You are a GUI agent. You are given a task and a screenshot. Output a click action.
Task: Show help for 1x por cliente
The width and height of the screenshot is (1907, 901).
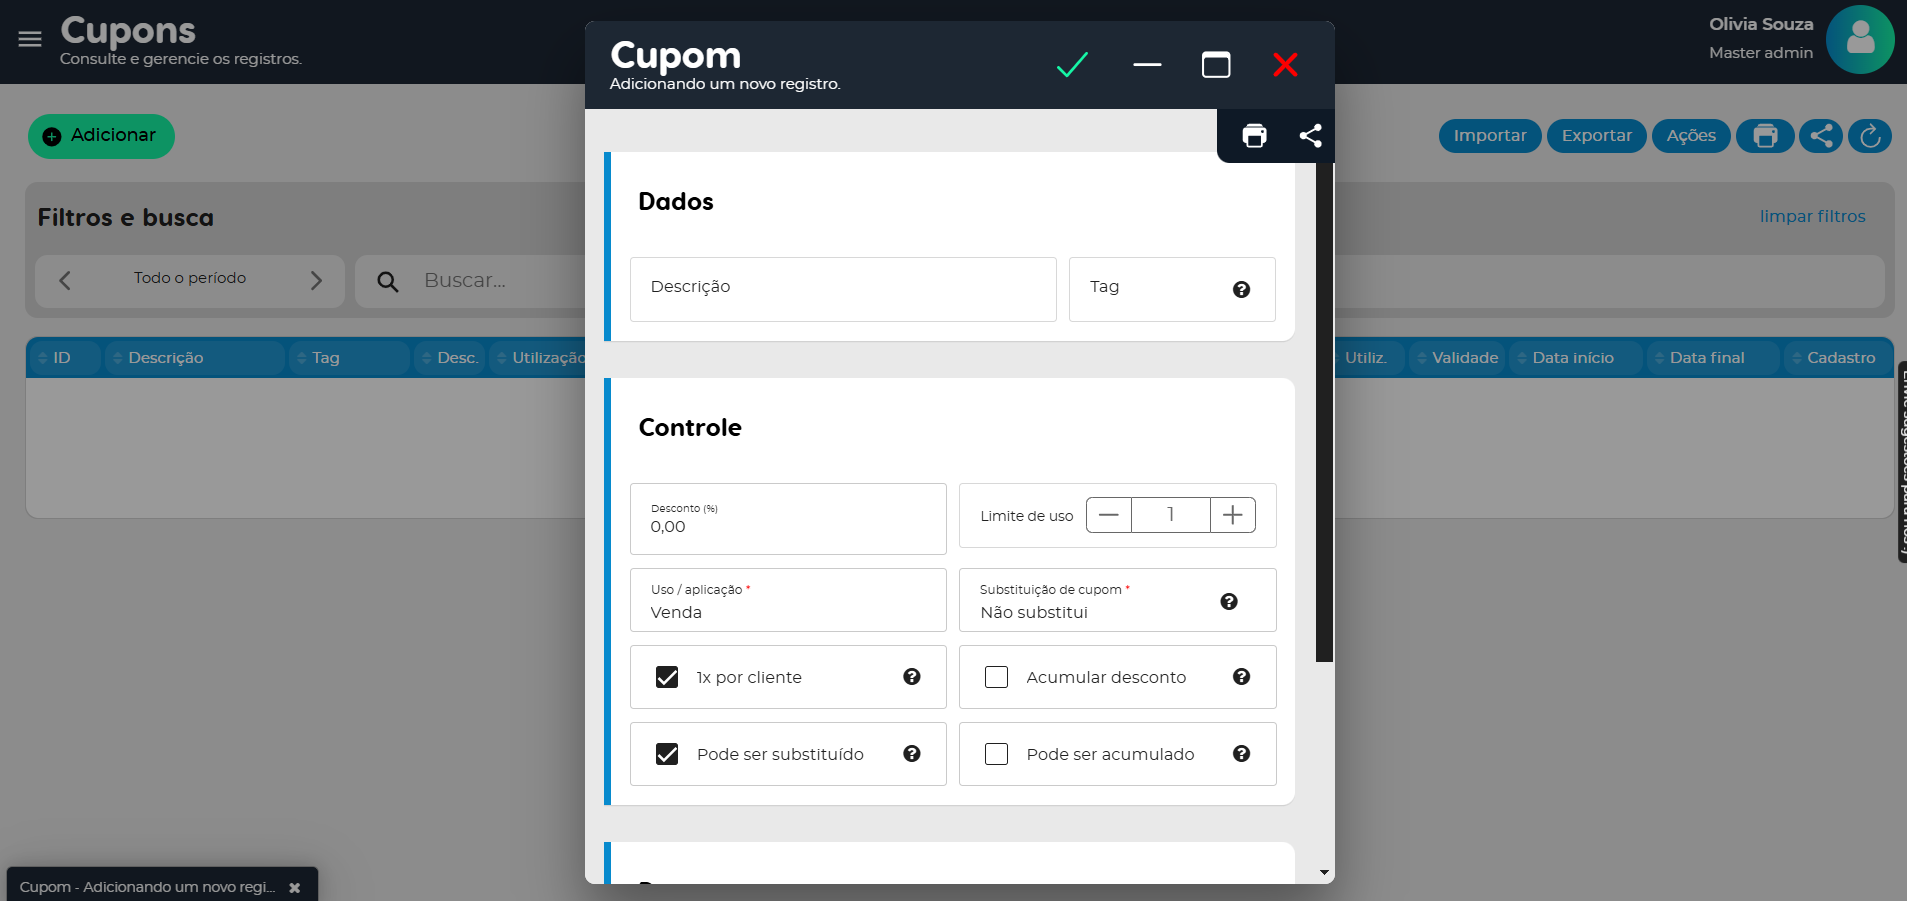(911, 677)
